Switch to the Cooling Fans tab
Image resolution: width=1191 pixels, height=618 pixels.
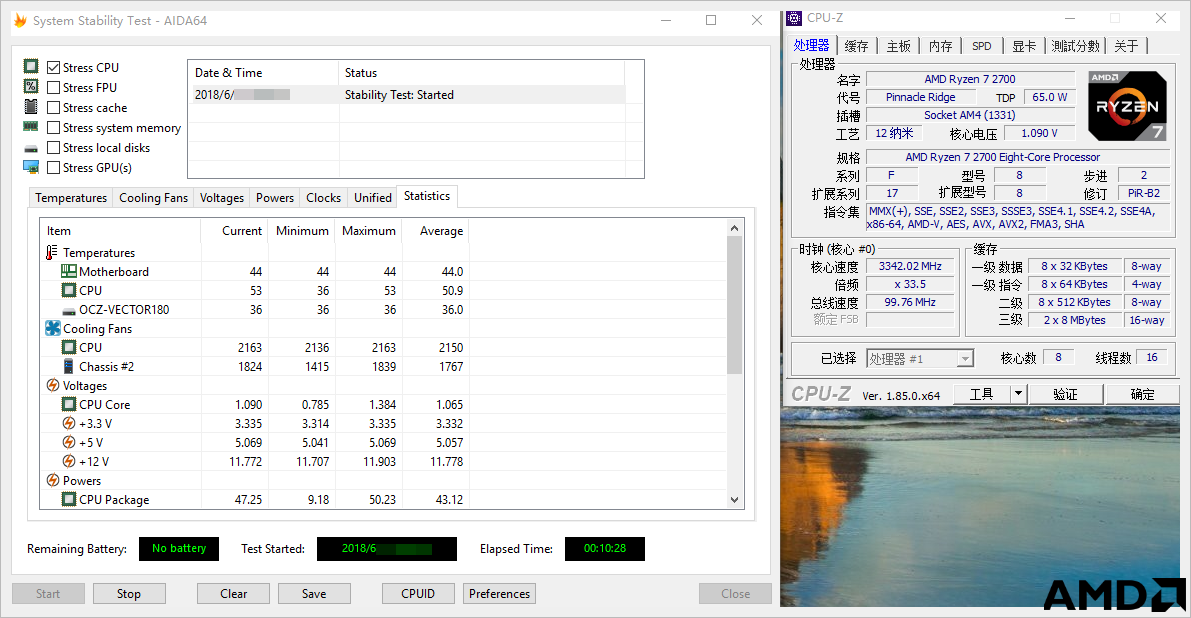[153, 197]
